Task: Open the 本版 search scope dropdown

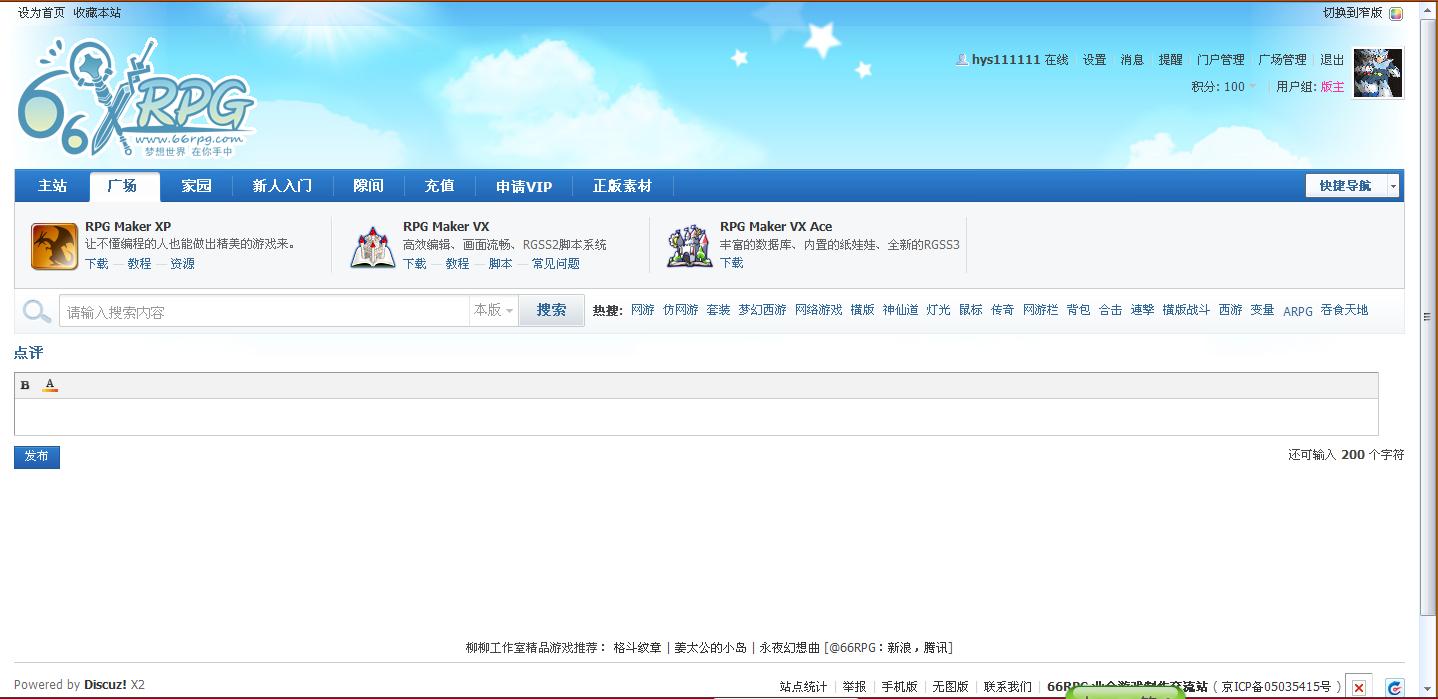Action: tap(493, 310)
